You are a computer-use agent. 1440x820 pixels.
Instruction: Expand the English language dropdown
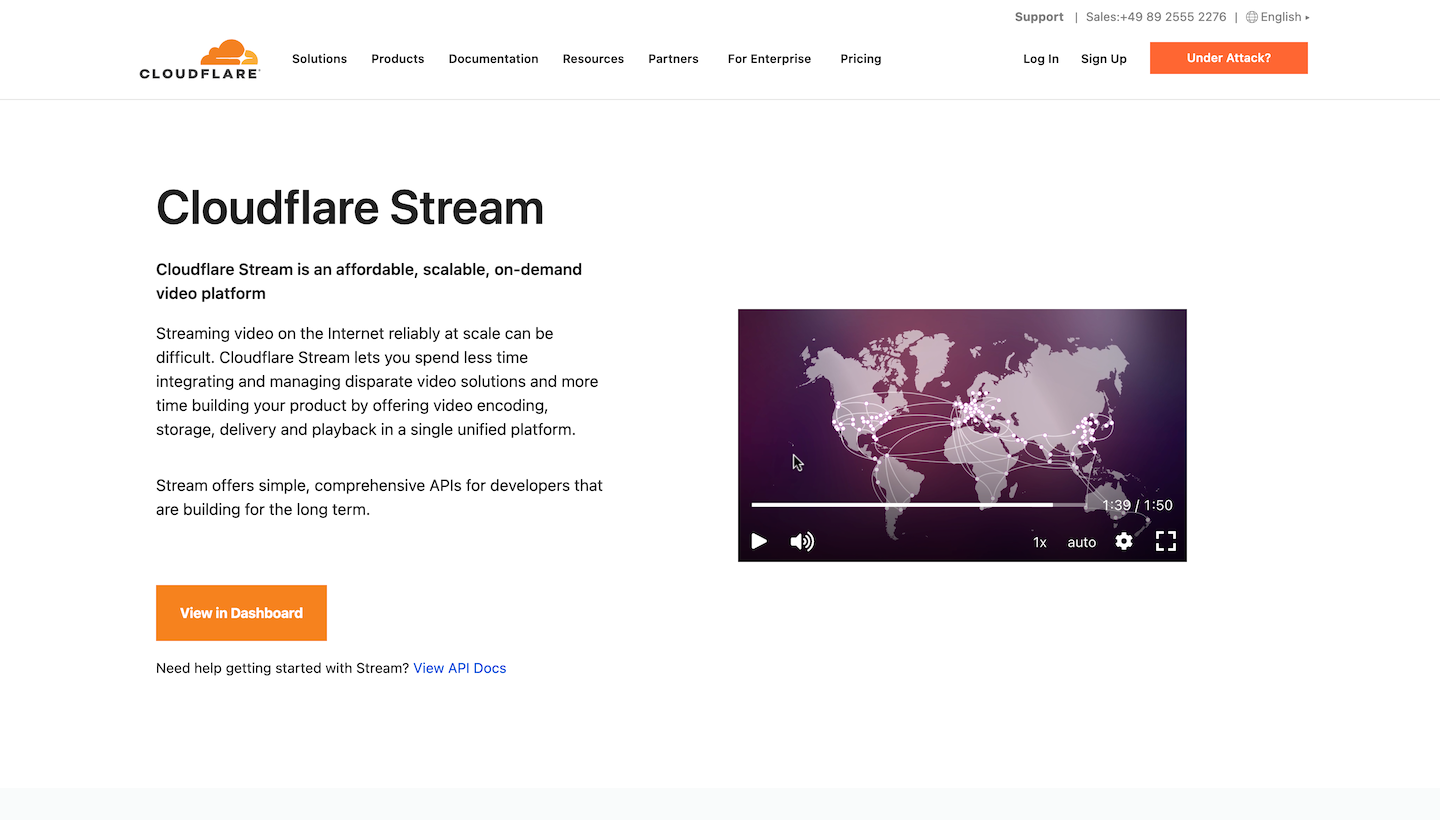pyautogui.click(x=1283, y=17)
